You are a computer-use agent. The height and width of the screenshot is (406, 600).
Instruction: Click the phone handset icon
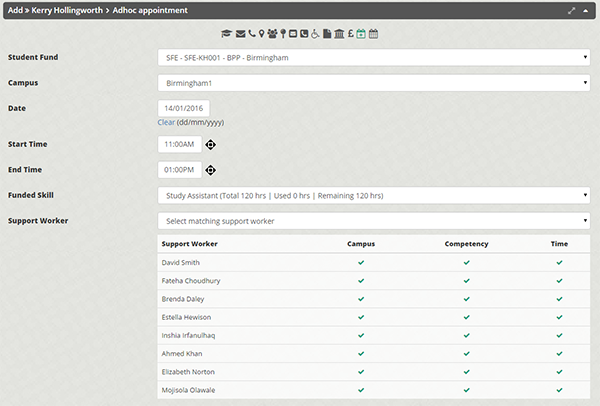(251, 34)
